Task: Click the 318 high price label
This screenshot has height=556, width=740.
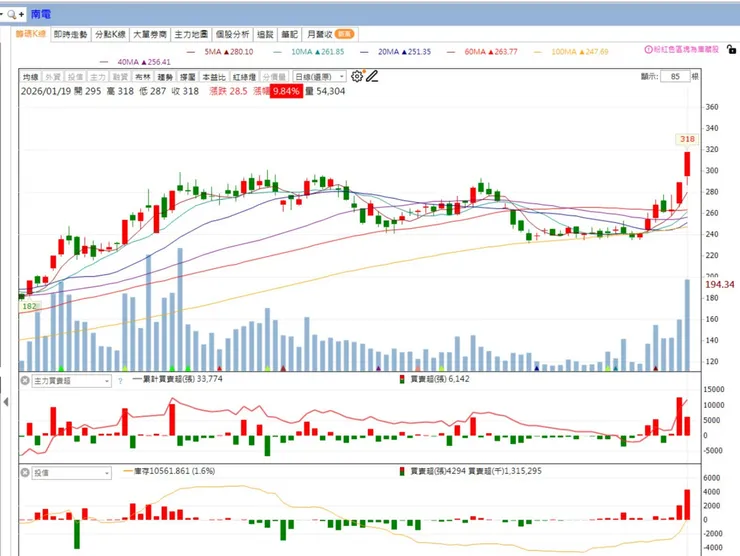Action: (x=687, y=139)
